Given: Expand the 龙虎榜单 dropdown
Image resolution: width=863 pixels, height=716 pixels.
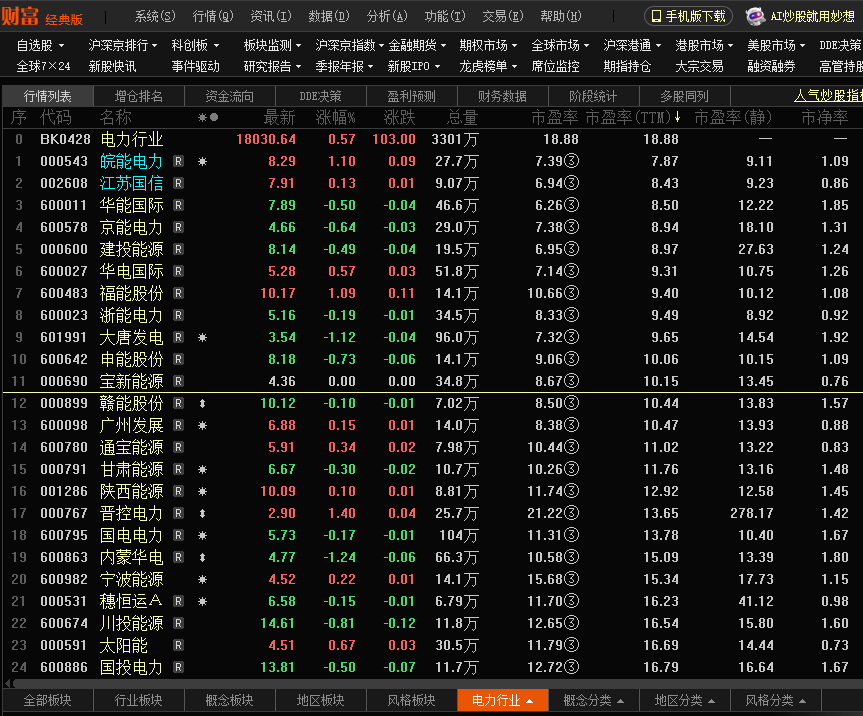Looking at the screenshot, I should (x=488, y=67).
